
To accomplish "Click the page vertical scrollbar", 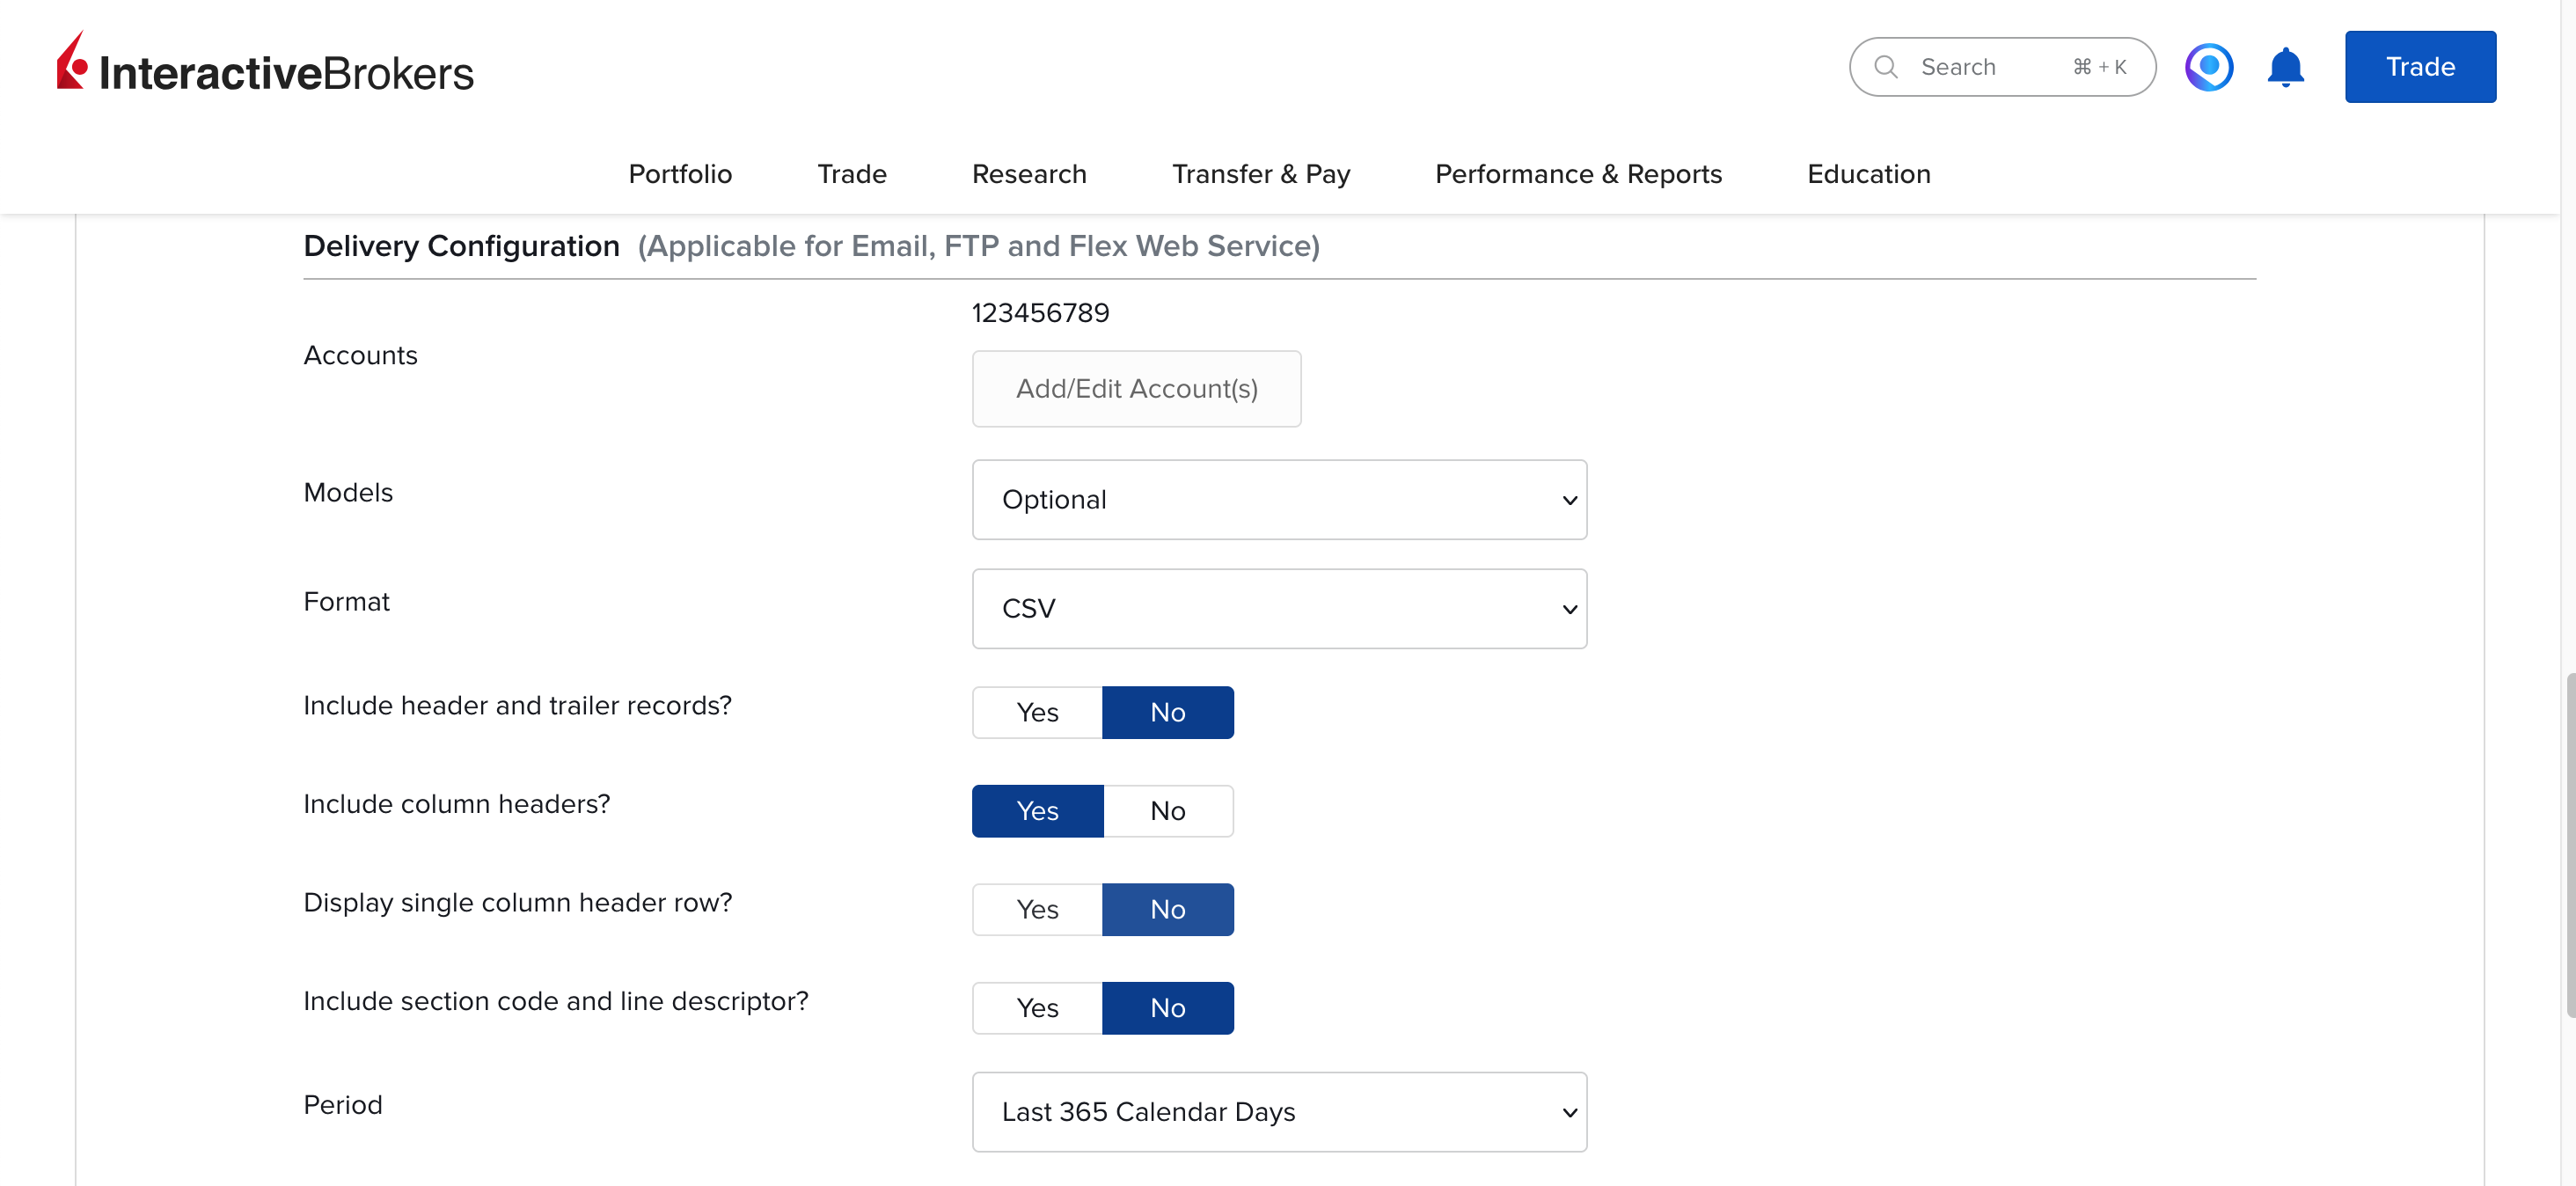I will tap(2568, 845).
